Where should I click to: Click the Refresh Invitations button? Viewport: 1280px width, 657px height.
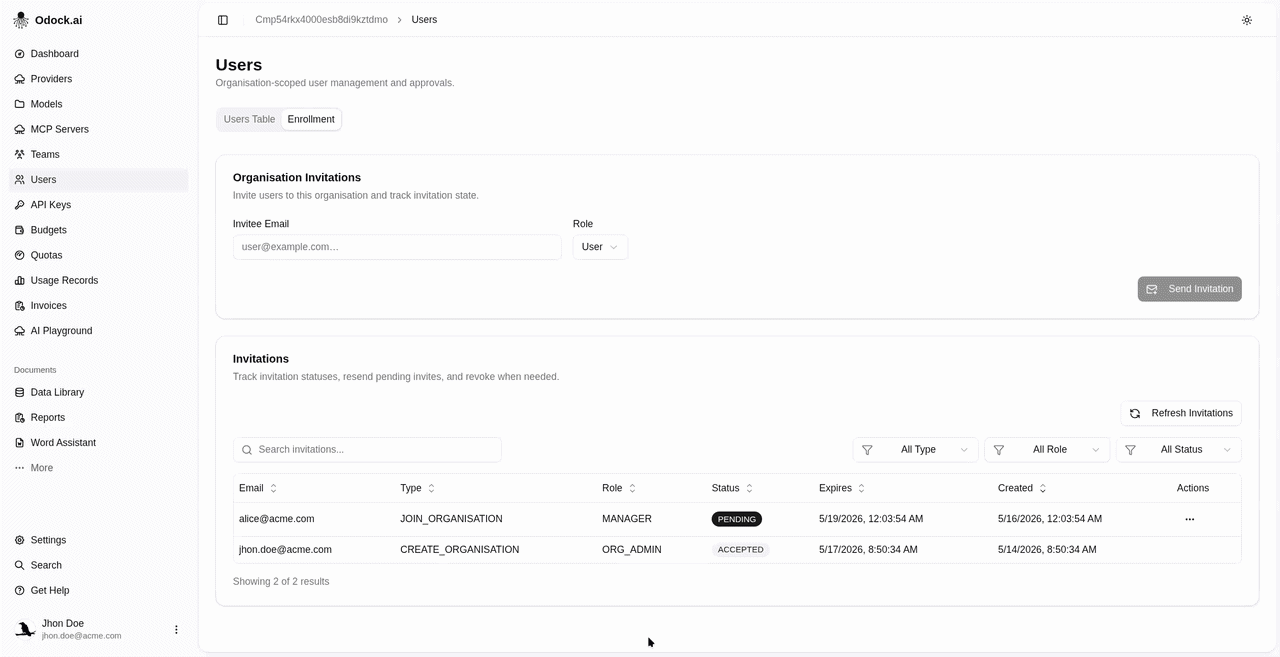pyautogui.click(x=1181, y=413)
